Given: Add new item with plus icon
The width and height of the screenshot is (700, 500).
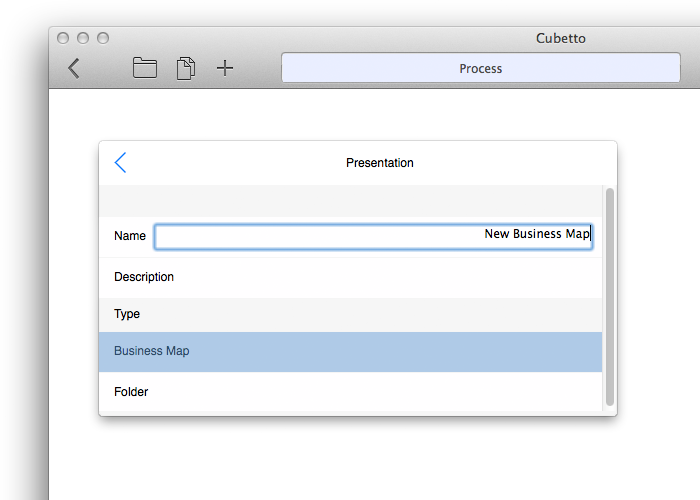Looking at the screenshot, I should (225, 68).
